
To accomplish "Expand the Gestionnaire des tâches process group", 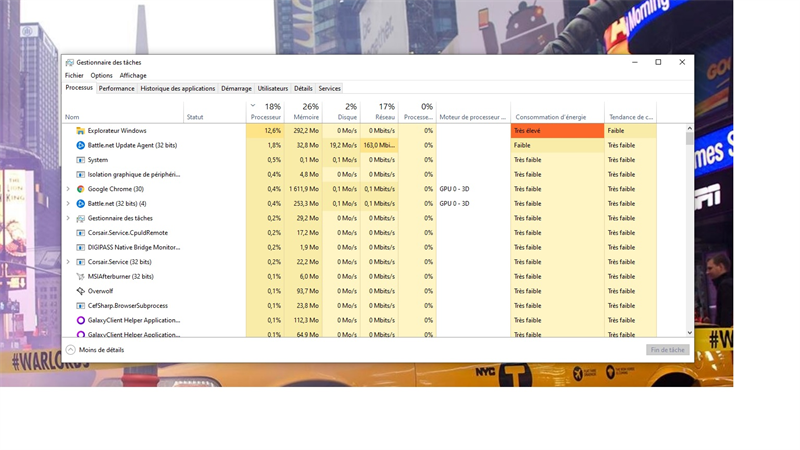I will point(68,218).
